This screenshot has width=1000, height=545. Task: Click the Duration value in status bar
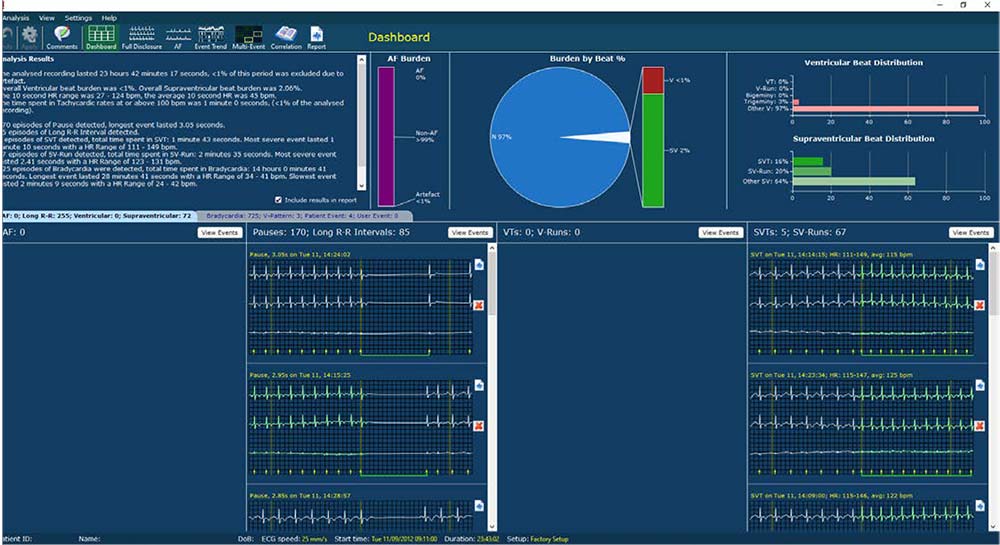pyautogui.click(x=488, y=539)
